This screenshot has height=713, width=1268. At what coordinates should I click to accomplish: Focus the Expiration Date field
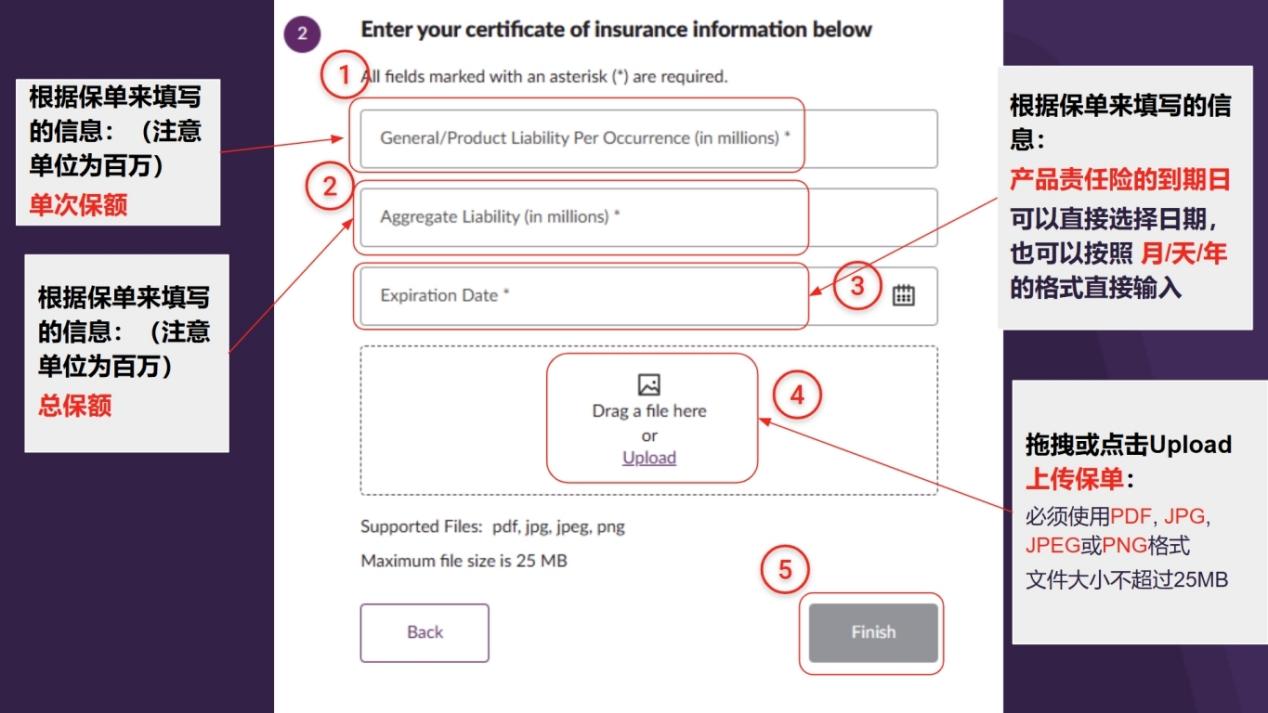pos(649,296)
